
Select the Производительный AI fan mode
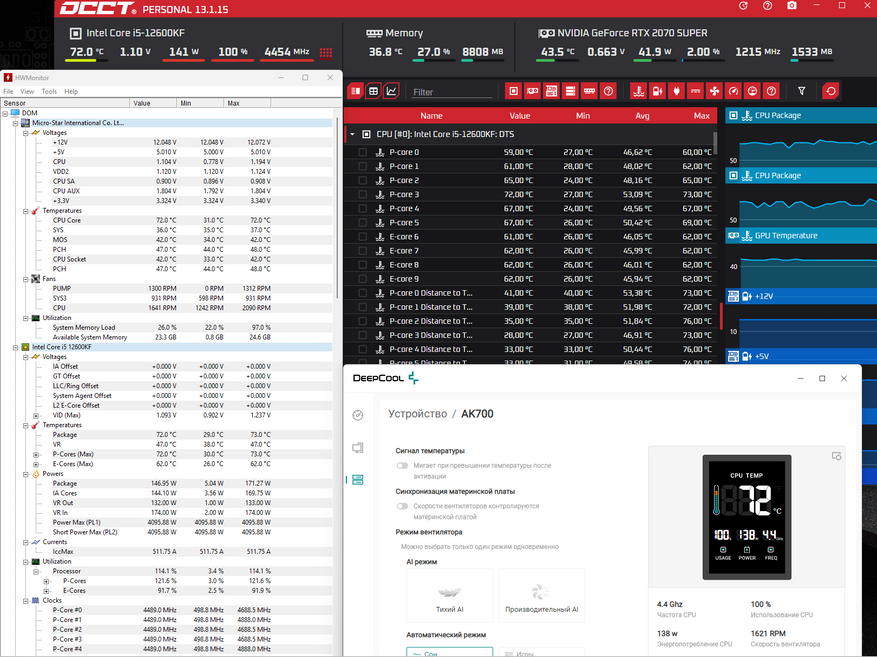click(541, 597)
